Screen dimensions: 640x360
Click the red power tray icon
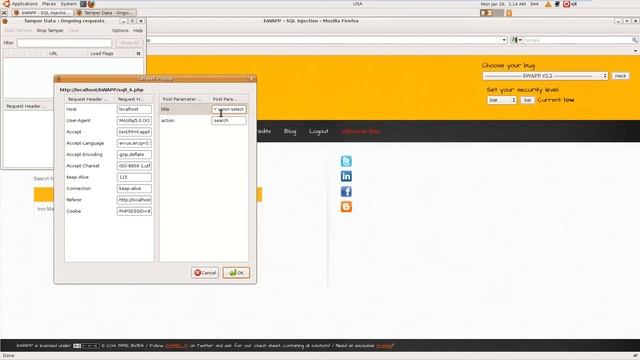click(566, 4)
